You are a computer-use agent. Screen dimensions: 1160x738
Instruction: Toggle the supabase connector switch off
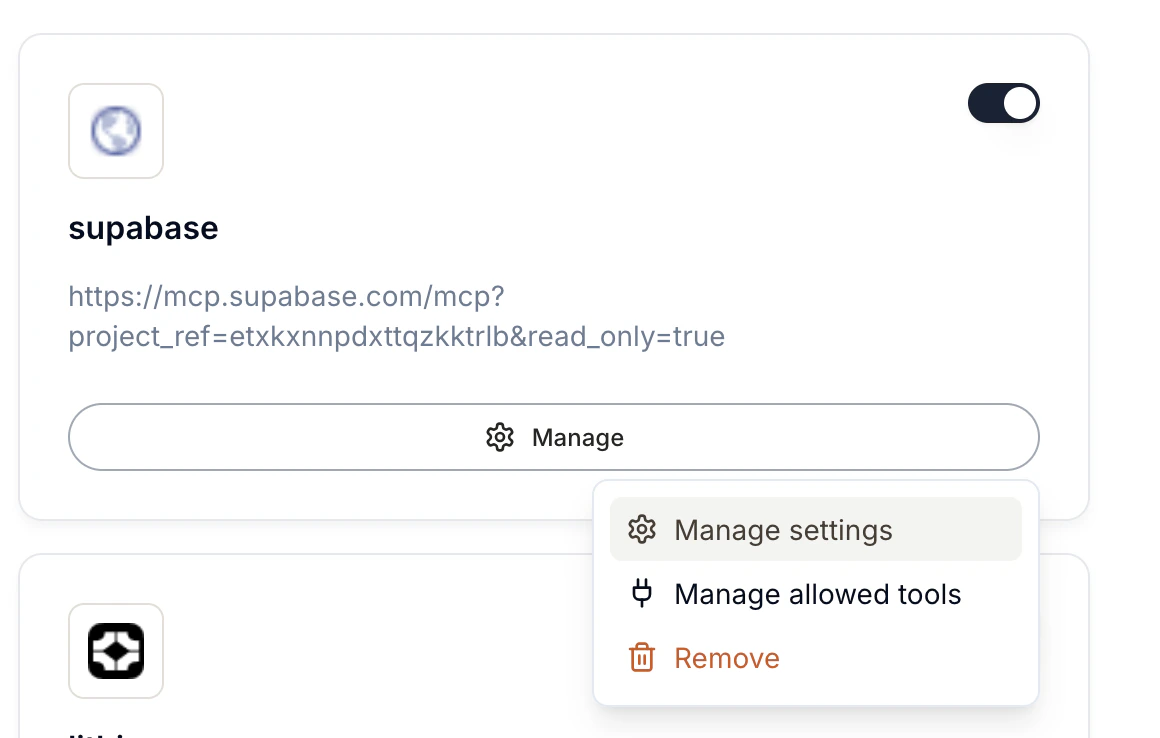1003,103
